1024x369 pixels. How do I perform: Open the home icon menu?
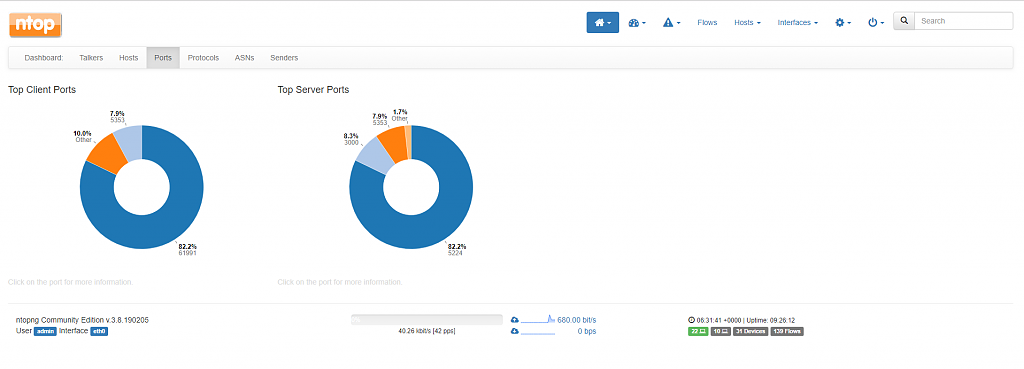pyautogui.click(x=602, y=22)
